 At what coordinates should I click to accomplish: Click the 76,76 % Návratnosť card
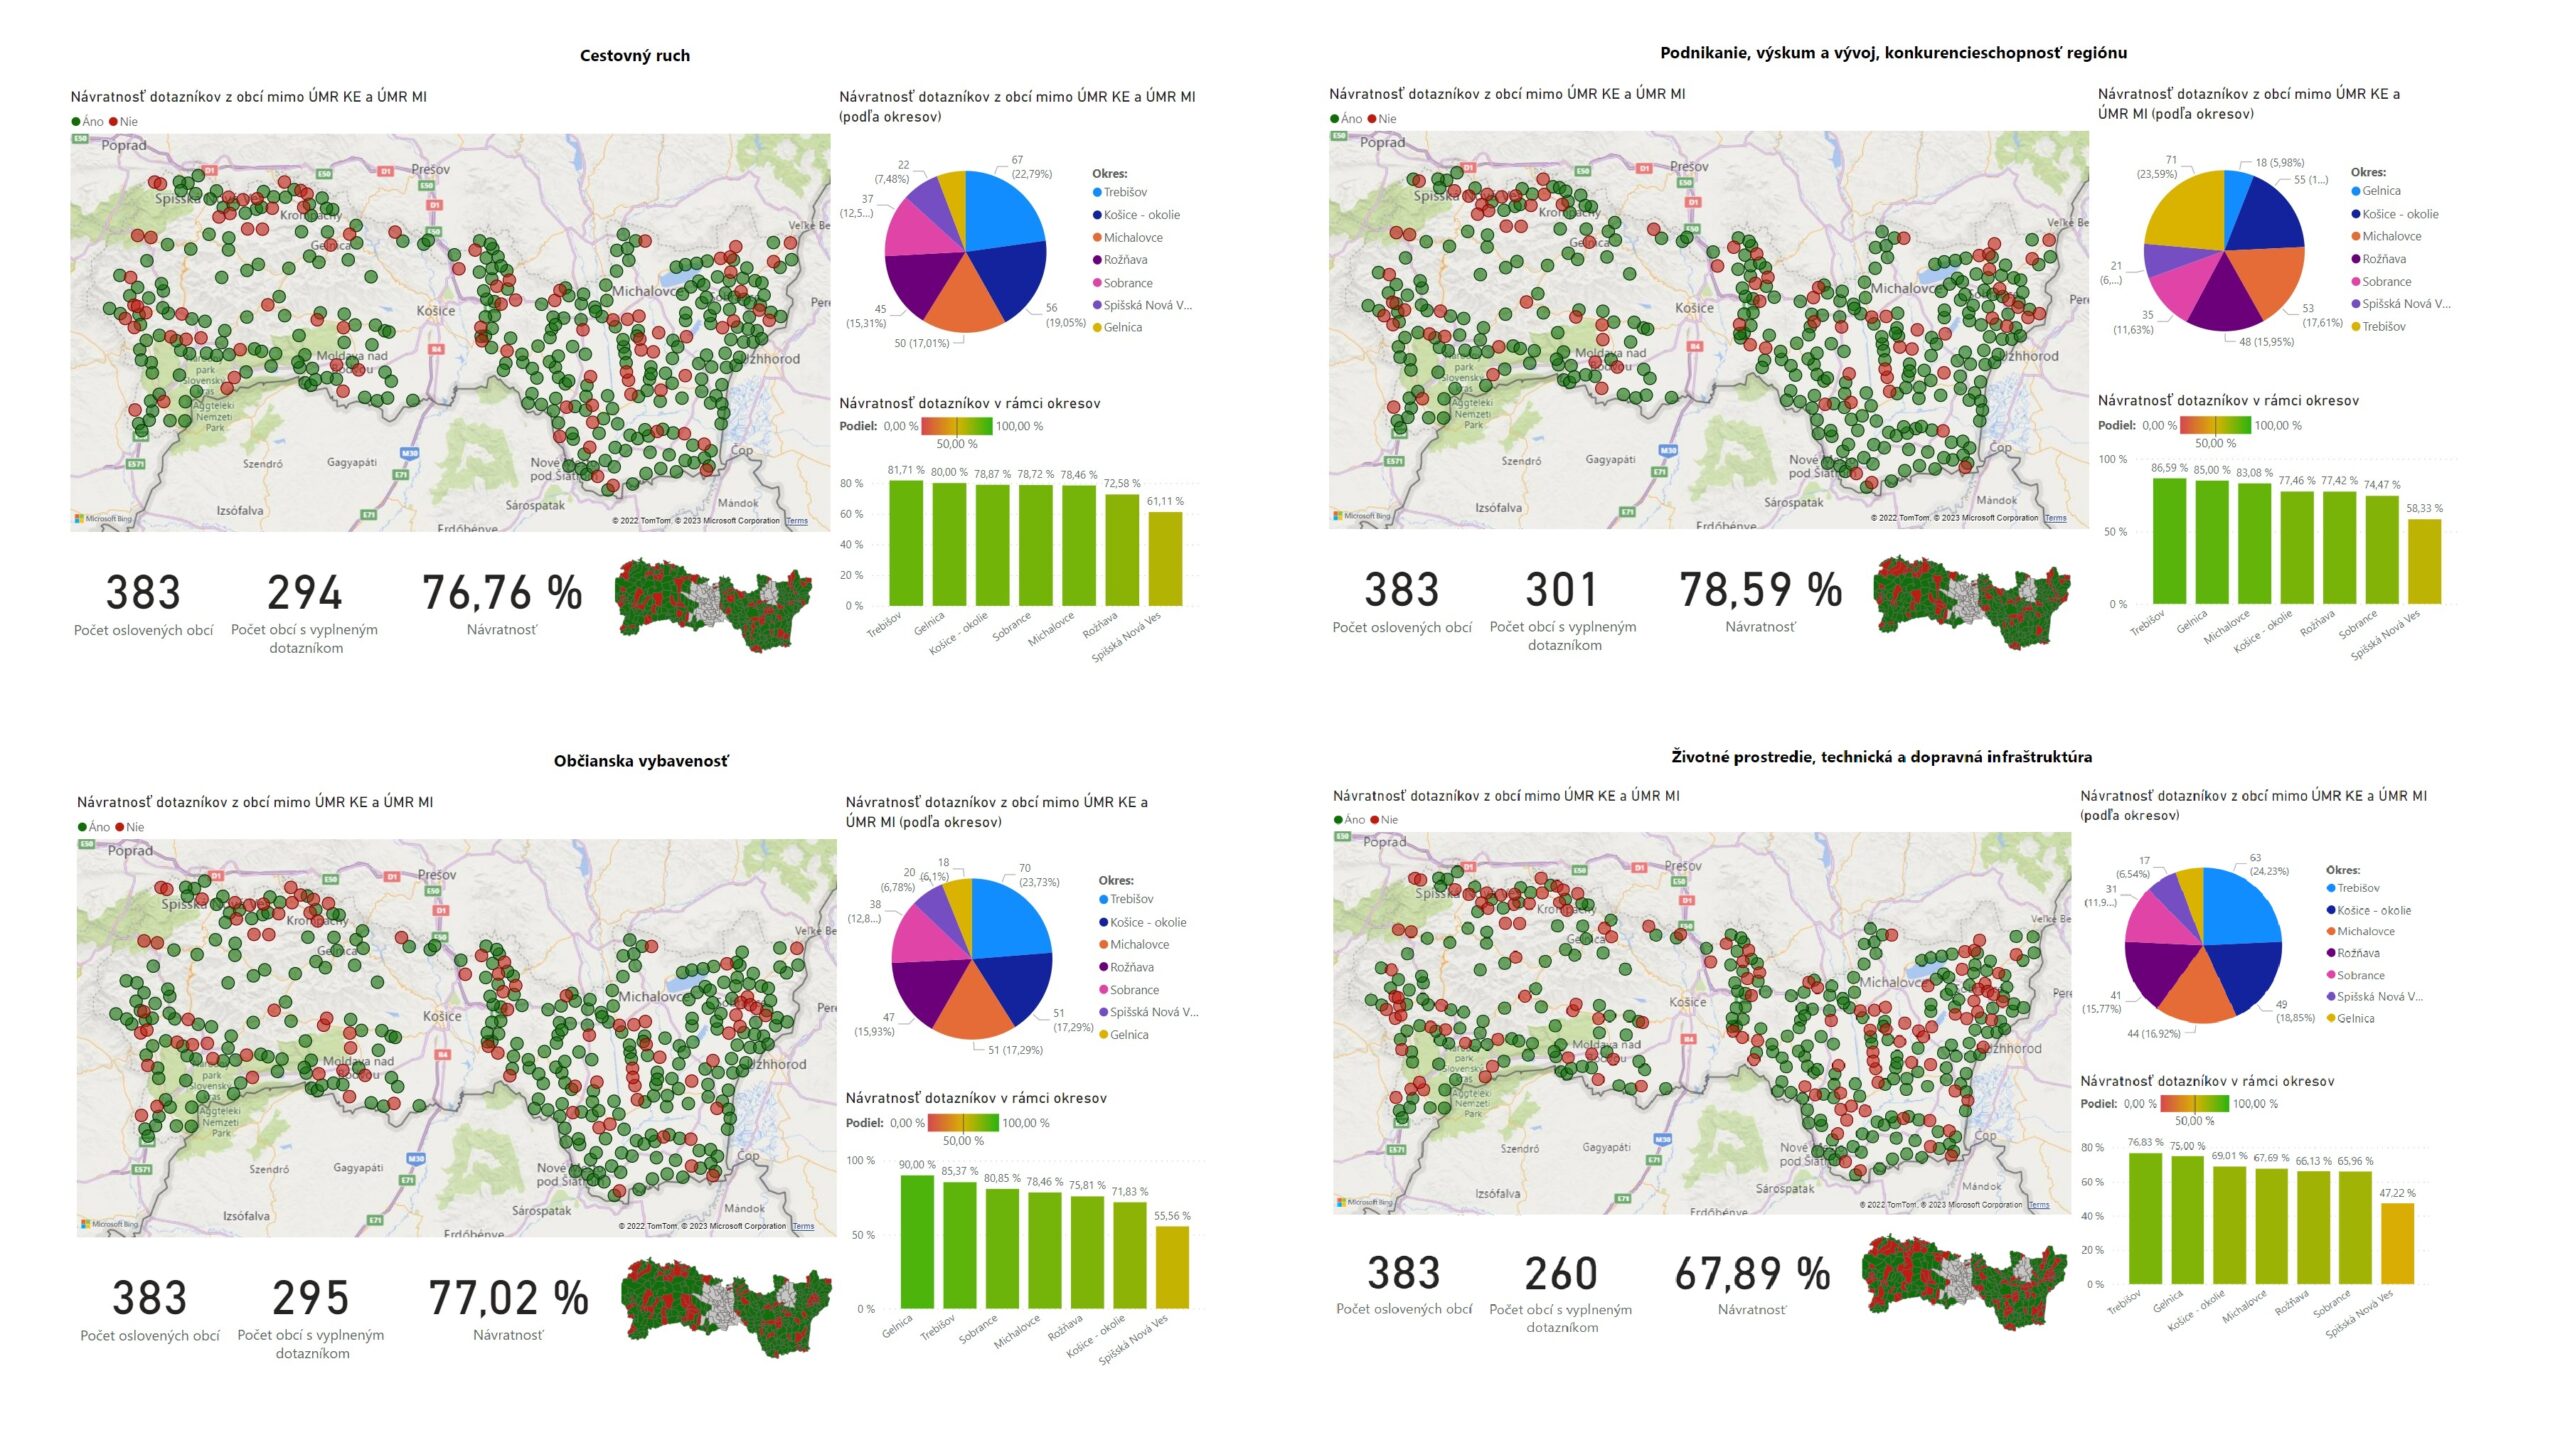[502, 604]
